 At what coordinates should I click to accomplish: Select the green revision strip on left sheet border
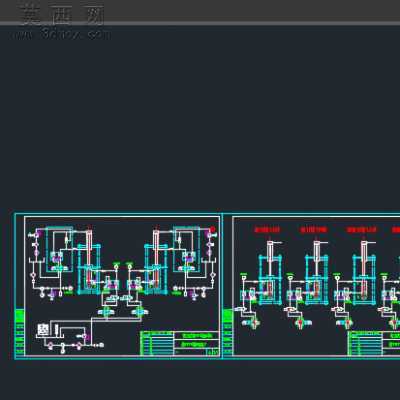(x=20, y=332)
